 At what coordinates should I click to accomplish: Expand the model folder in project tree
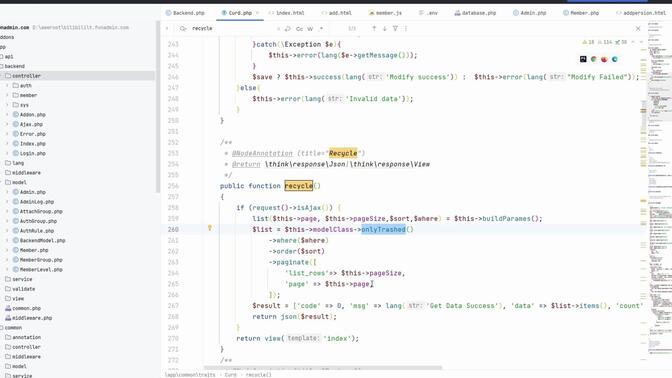pos(2,183)
